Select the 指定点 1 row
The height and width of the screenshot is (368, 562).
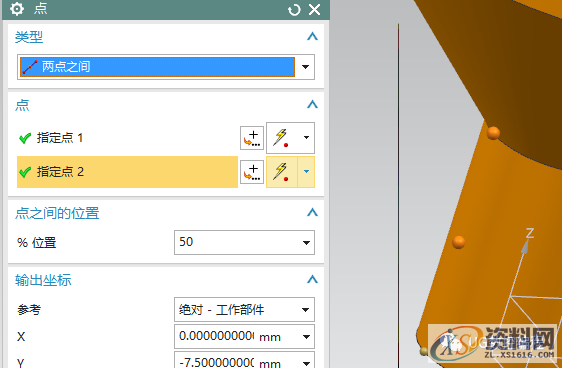(x=127, y=138)
